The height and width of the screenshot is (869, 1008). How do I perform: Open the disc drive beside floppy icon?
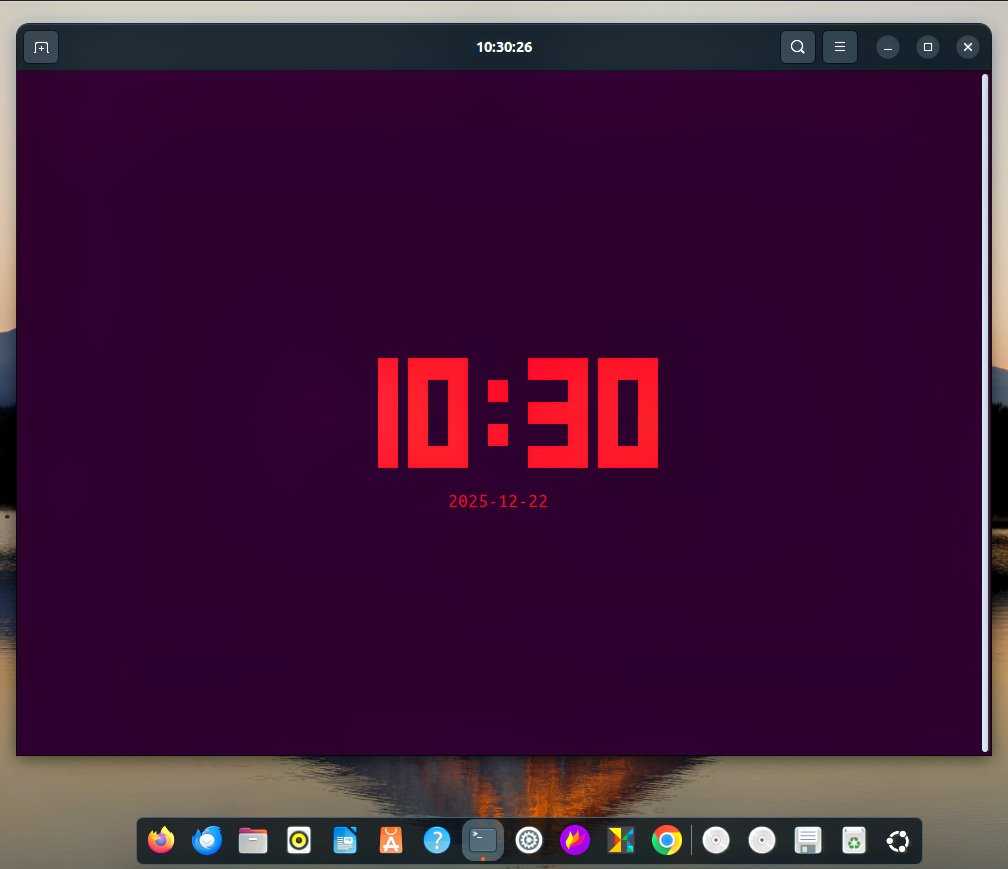762,840
